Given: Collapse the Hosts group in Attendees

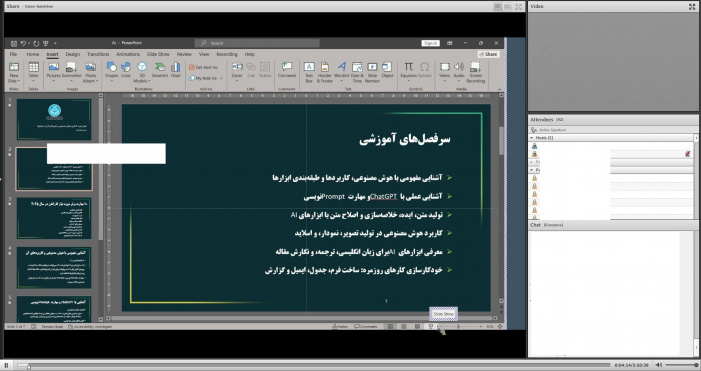Looking at the screenshot, I should (532, 138).
